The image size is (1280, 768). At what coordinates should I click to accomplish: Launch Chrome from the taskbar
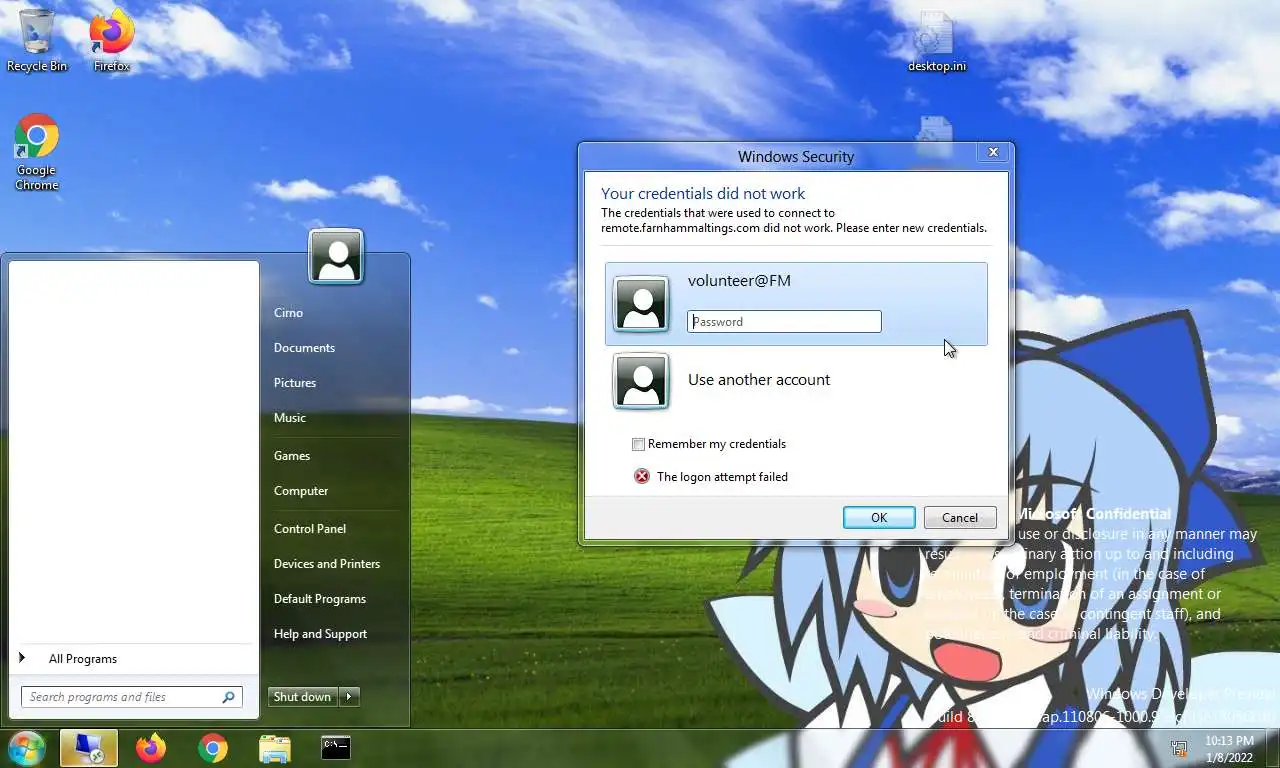212,748
